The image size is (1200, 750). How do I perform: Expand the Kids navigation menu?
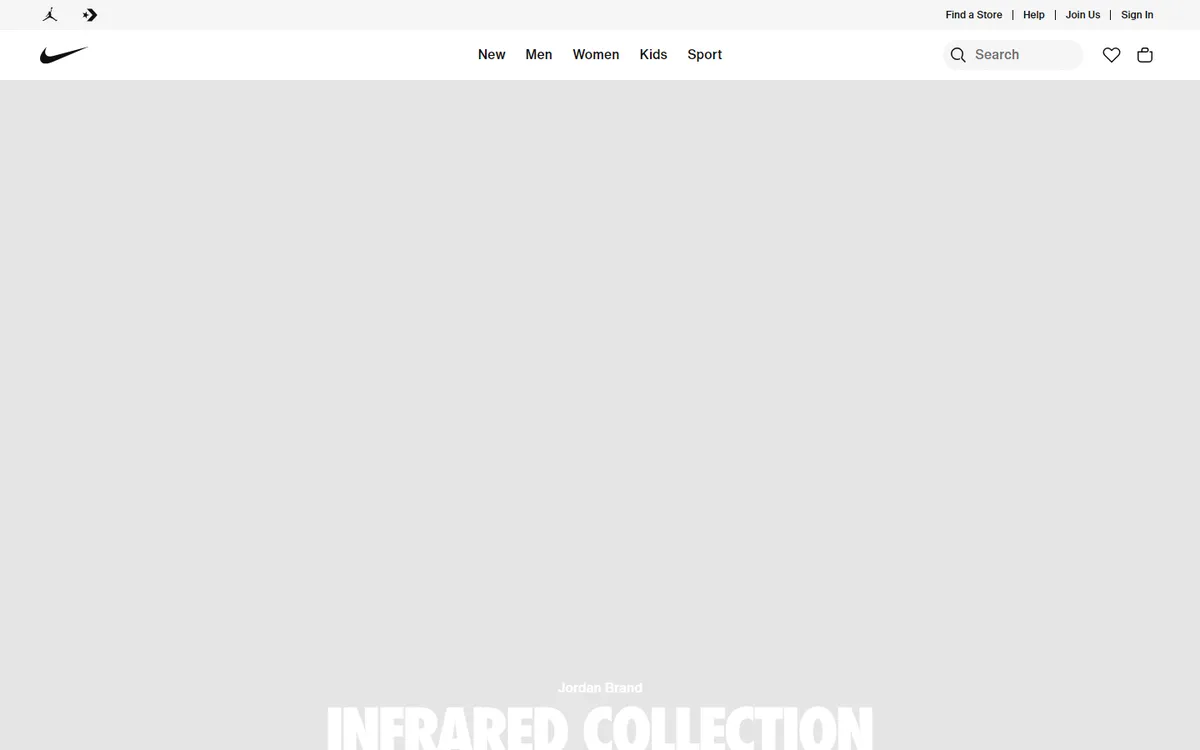pyautogui.click(x=653, y=55)
